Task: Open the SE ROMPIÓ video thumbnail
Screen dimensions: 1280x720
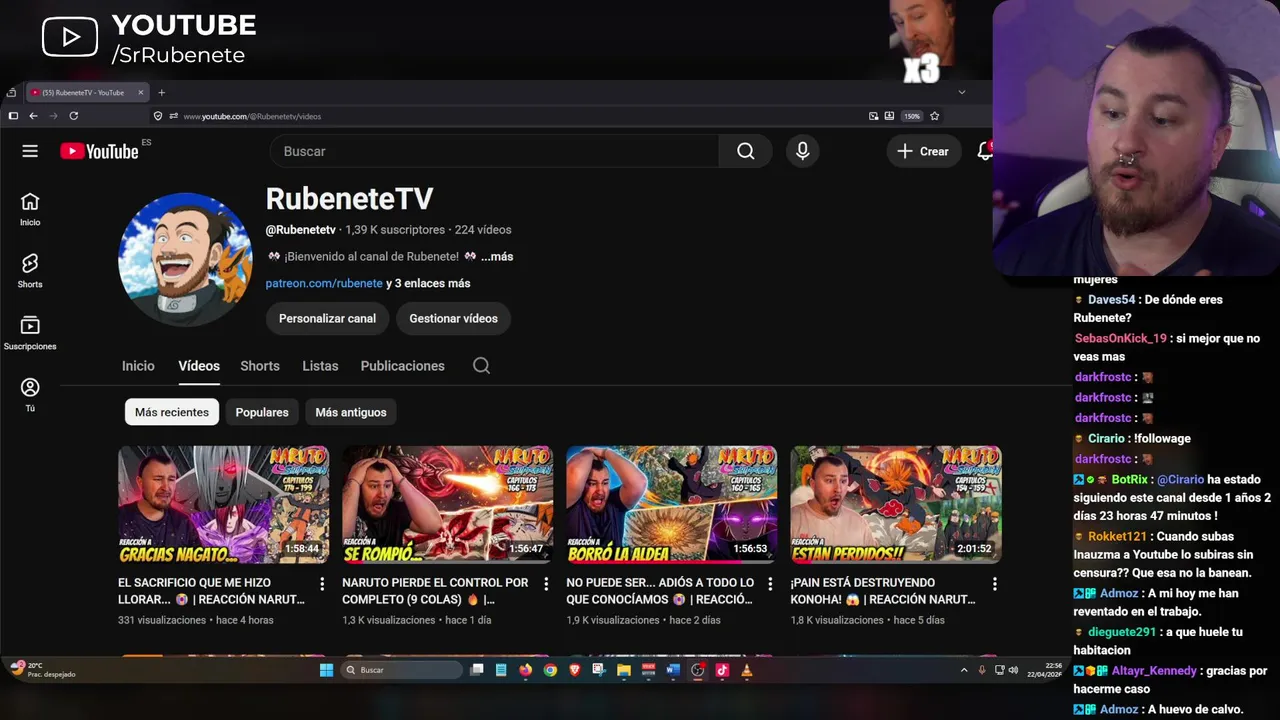Action: point(447,505)
